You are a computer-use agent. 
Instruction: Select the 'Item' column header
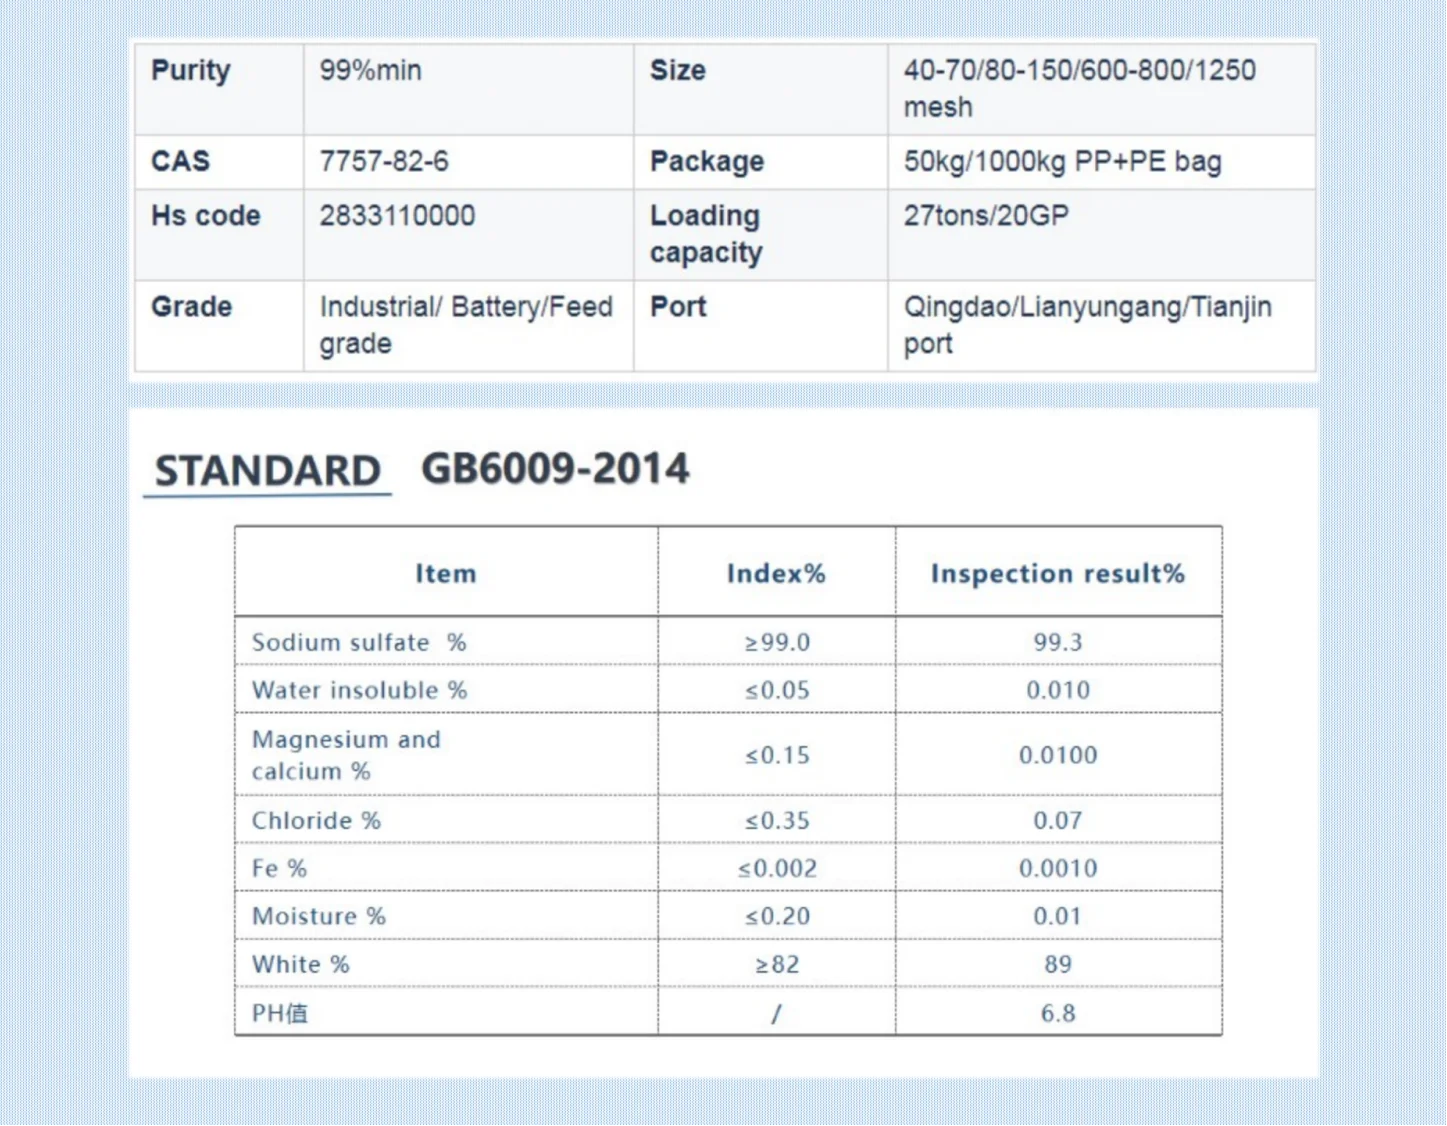[446, 573]
